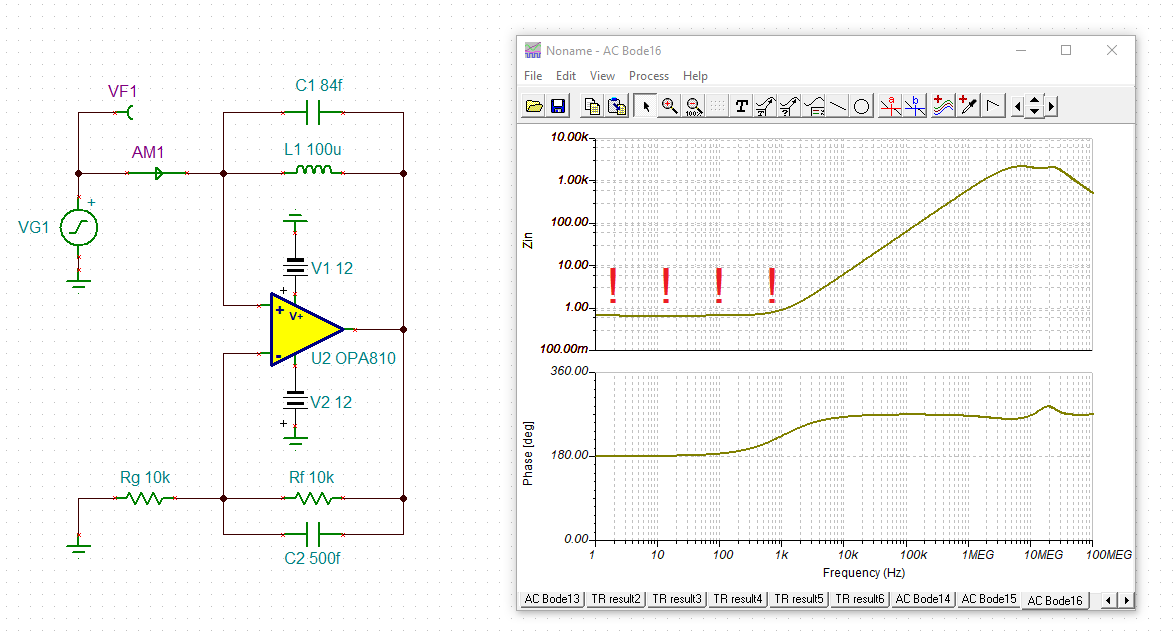Maximize the AC Bode16 window
1174x635 pixels.
pos(1065,50)
